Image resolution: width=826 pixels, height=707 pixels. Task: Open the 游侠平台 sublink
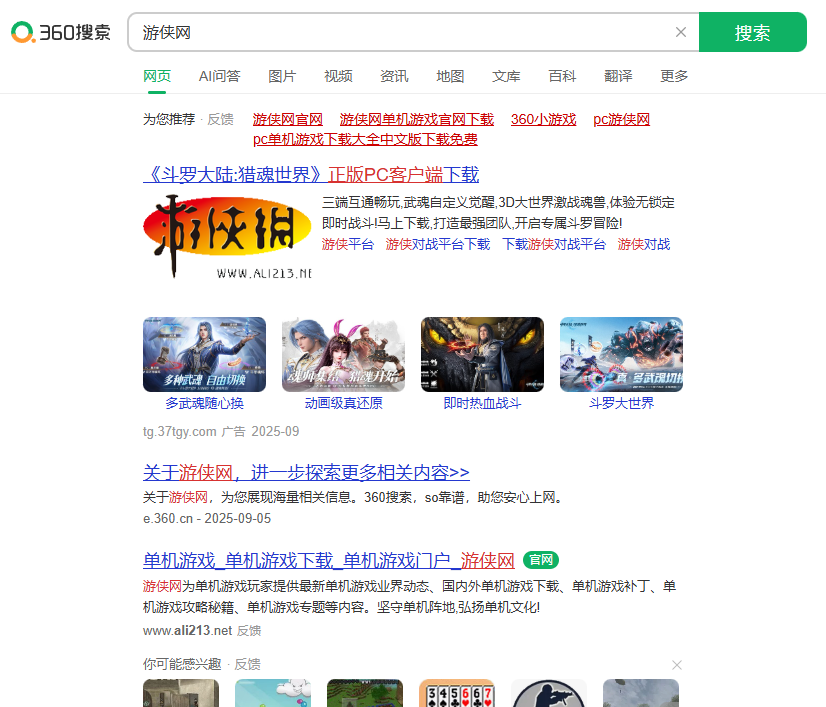(x=348, y=244)
